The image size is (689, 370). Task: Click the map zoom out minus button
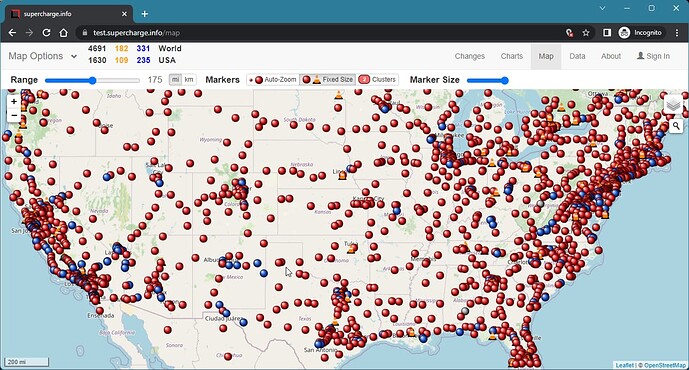(14, 115)
